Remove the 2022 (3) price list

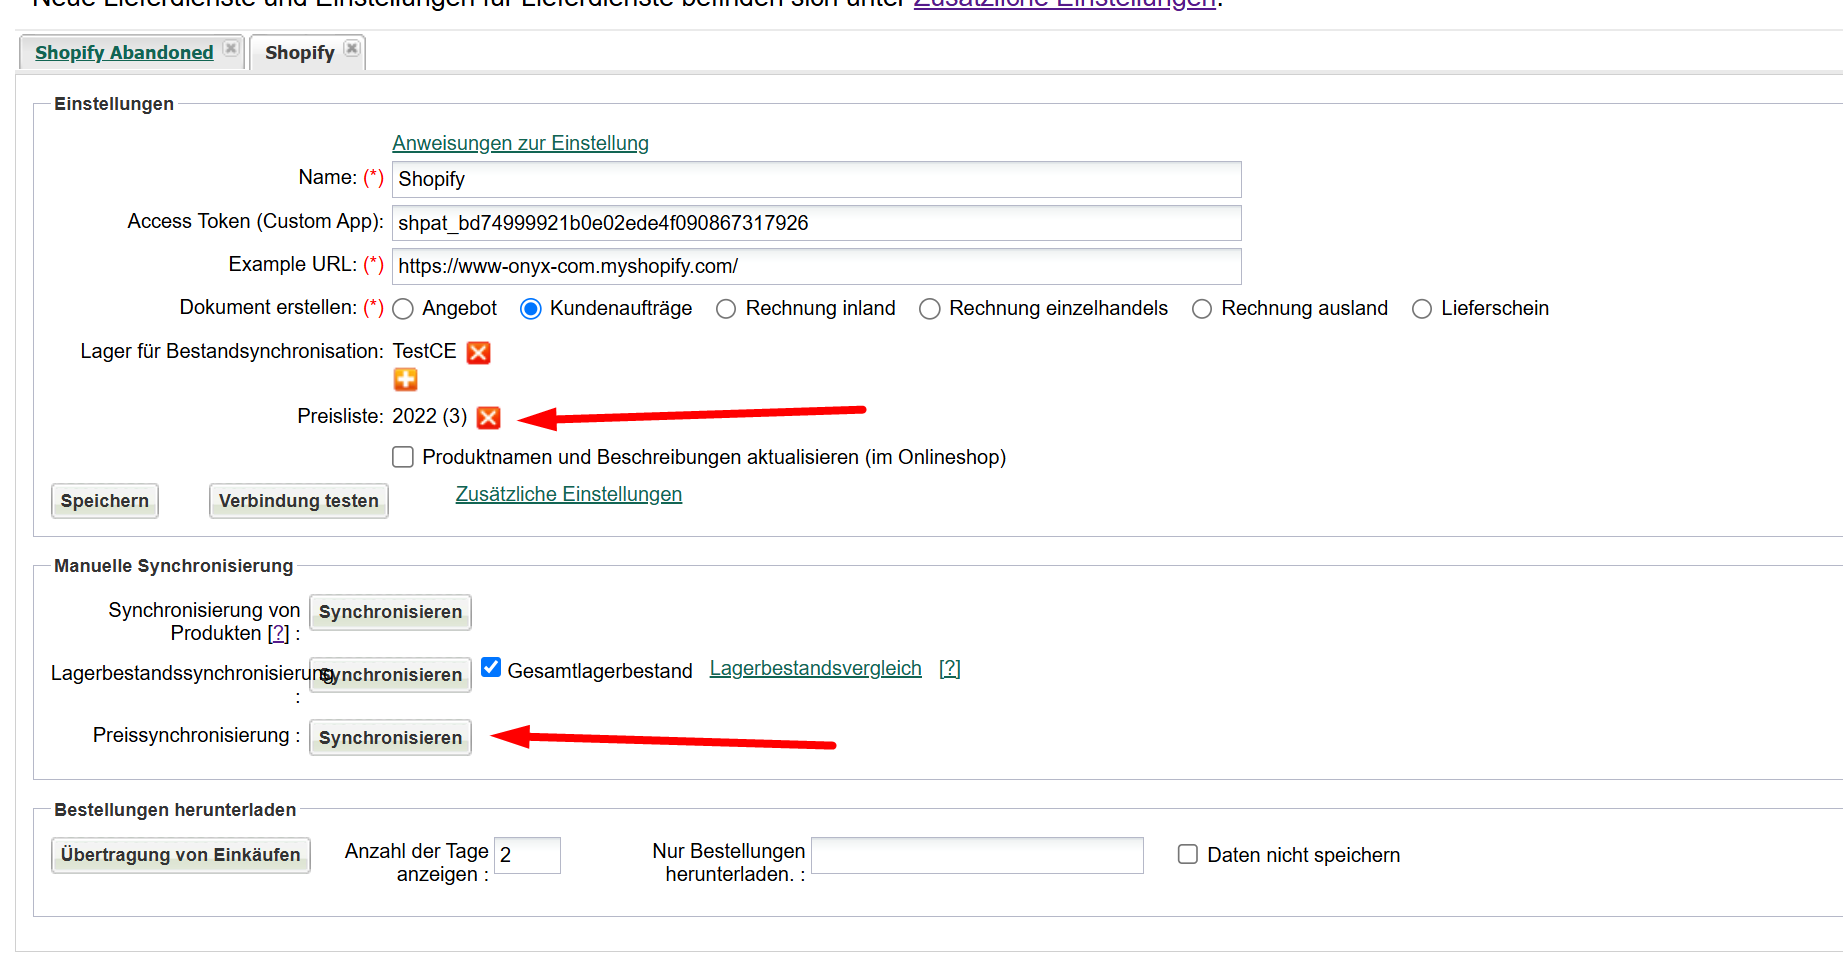tap(489, 417)
